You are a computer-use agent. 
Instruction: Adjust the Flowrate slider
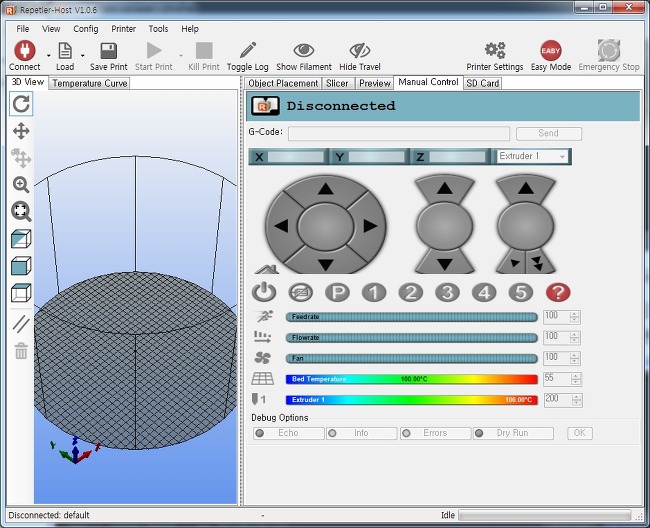(411, 338)
